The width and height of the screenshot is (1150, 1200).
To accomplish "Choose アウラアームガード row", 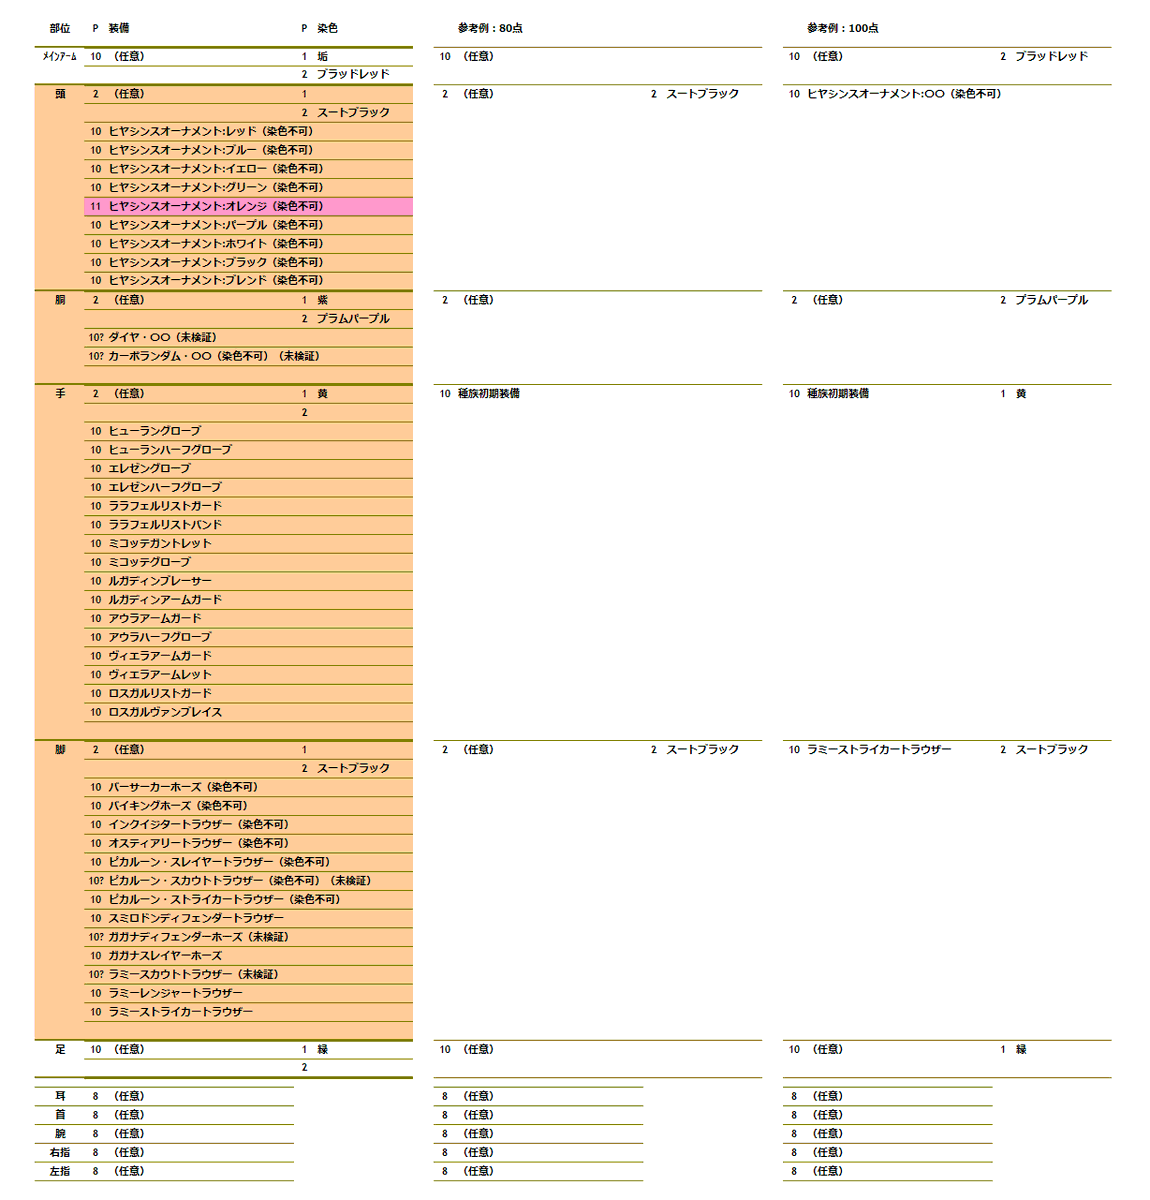I will pyautogui.click(x=248, y=619).
